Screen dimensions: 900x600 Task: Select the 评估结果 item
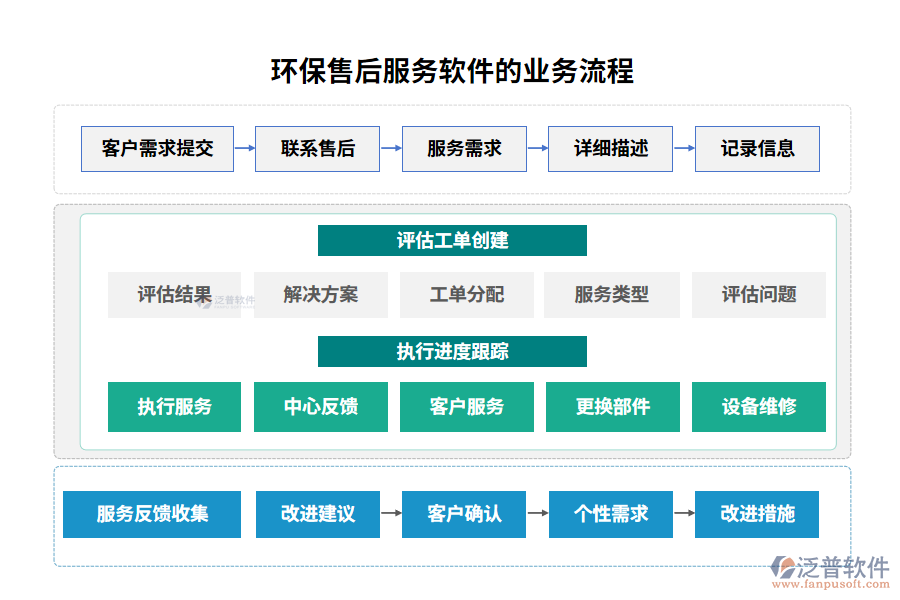[174, 295]
